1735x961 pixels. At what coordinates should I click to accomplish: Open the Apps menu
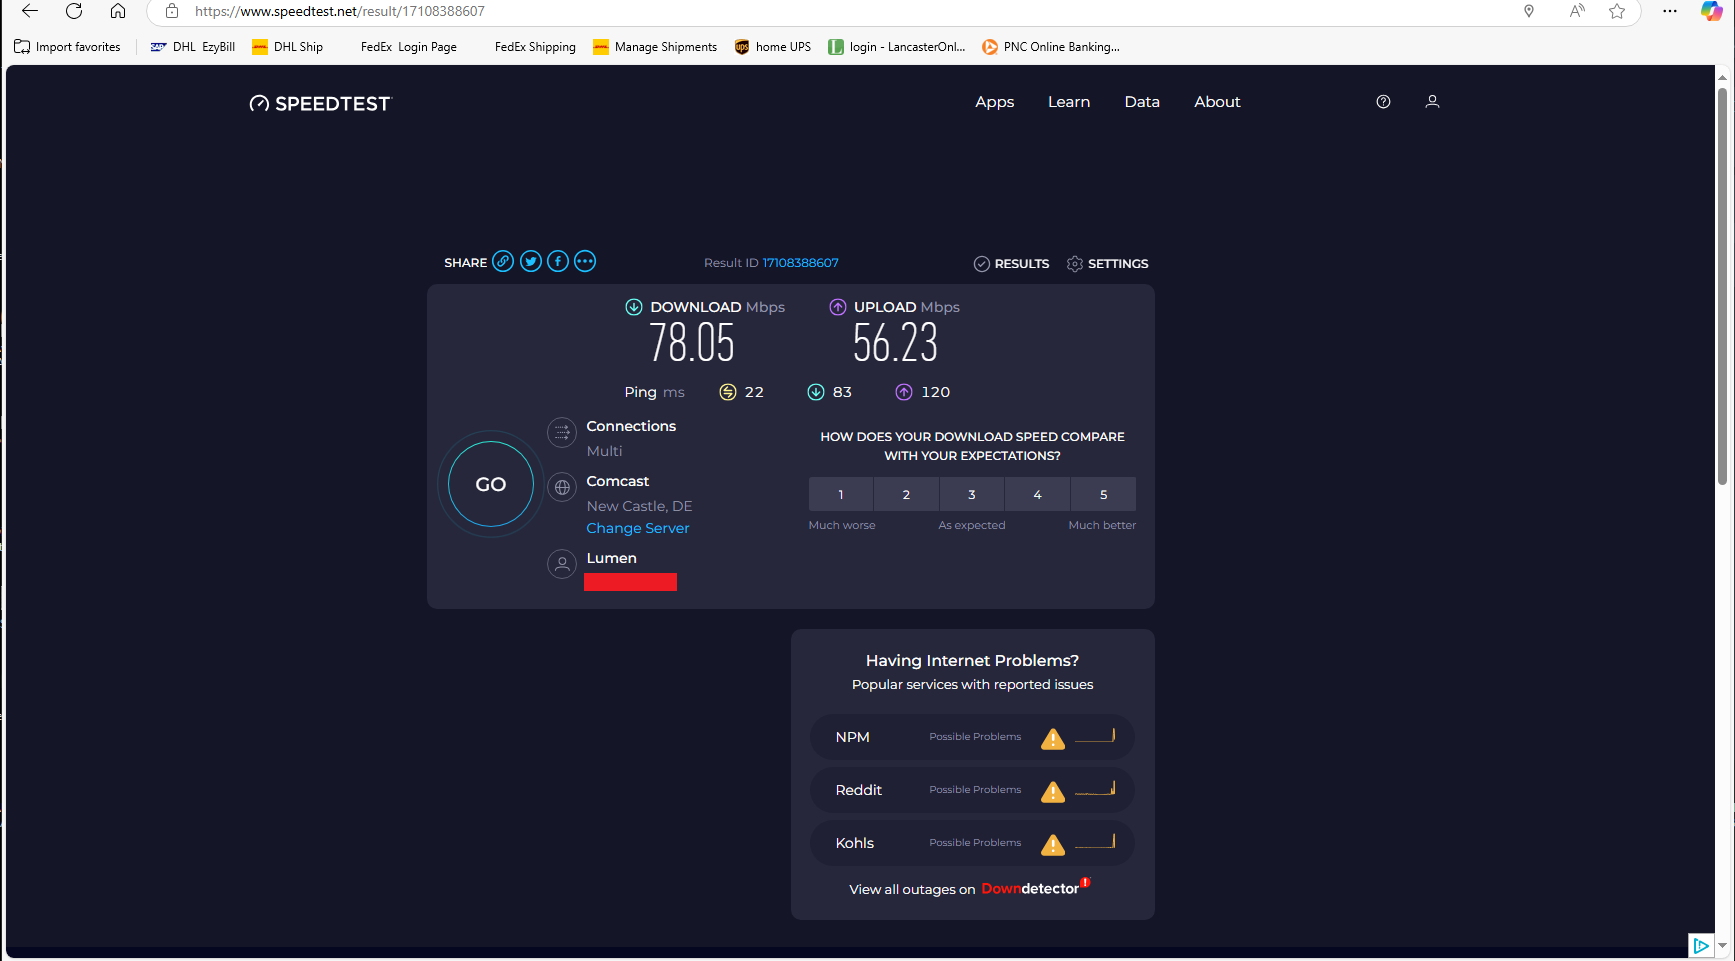[x=994, y=102]
